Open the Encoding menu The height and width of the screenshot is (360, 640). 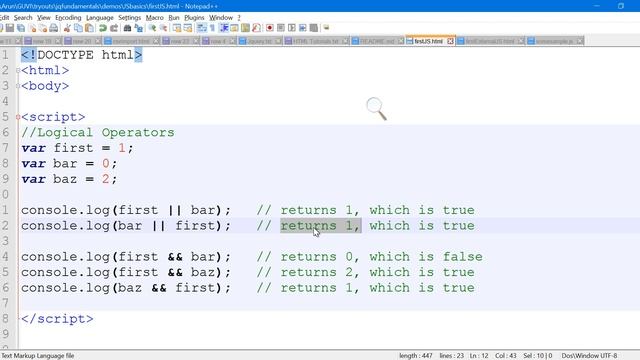pyautogui.click(x=68, y=18)
